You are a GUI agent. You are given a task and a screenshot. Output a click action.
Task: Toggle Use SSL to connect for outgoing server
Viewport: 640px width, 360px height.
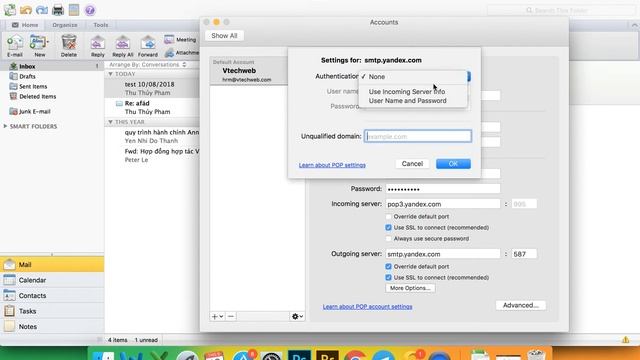[388, 278]
